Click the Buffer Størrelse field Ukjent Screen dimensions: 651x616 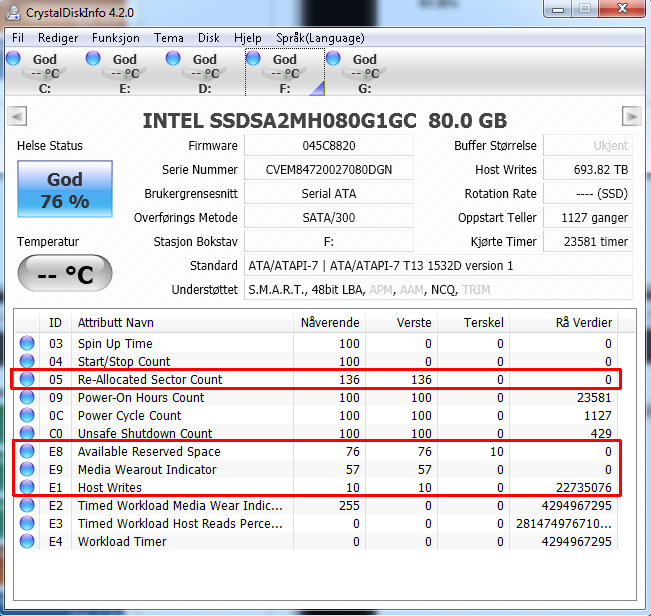[x=588, y=146]
